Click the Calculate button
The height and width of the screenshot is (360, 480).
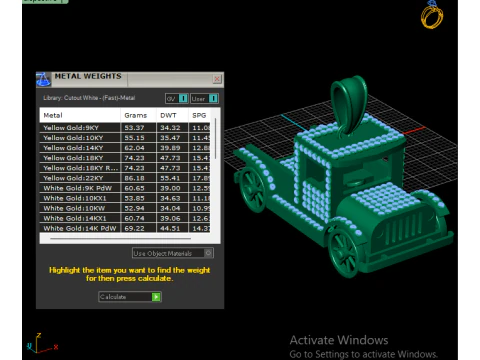click(130, 297)
